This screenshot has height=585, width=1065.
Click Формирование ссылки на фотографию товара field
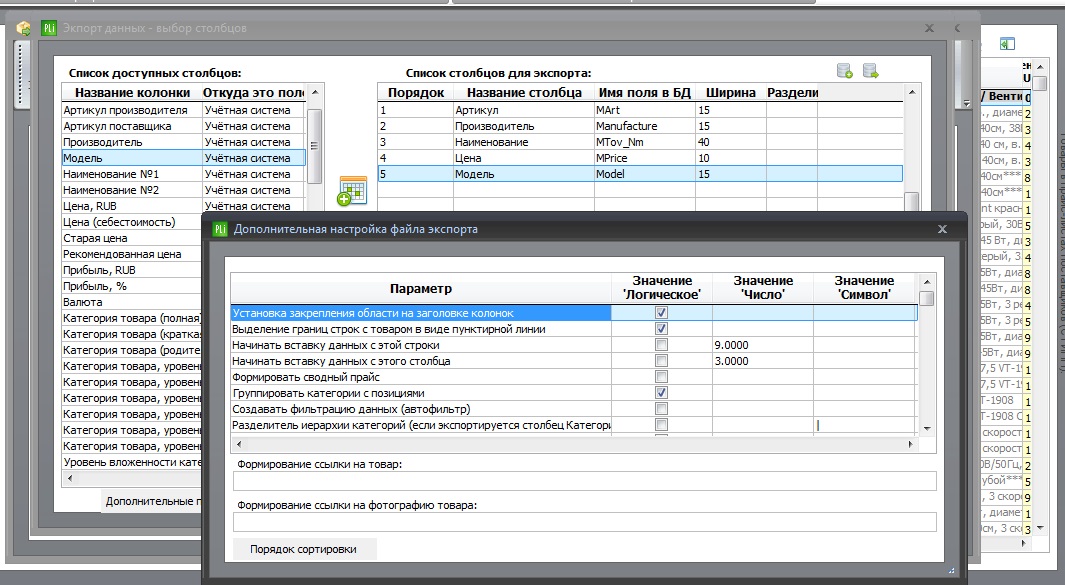[x=584, y=522]
